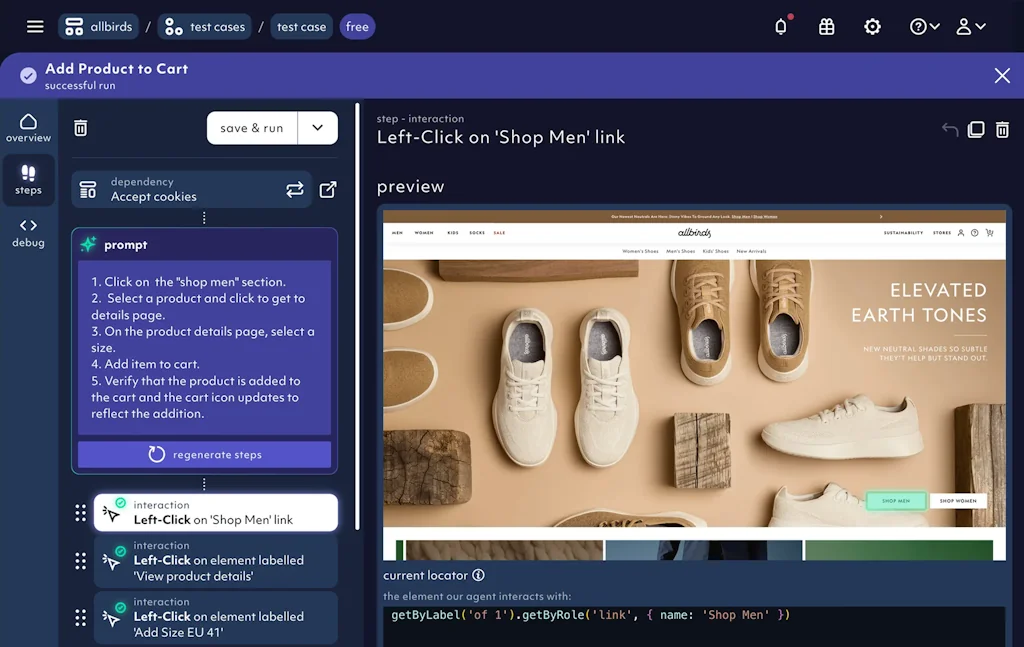1024x647 pixels.
Task: Click trash icon above the steps list
Action: (x=81, y=128)
